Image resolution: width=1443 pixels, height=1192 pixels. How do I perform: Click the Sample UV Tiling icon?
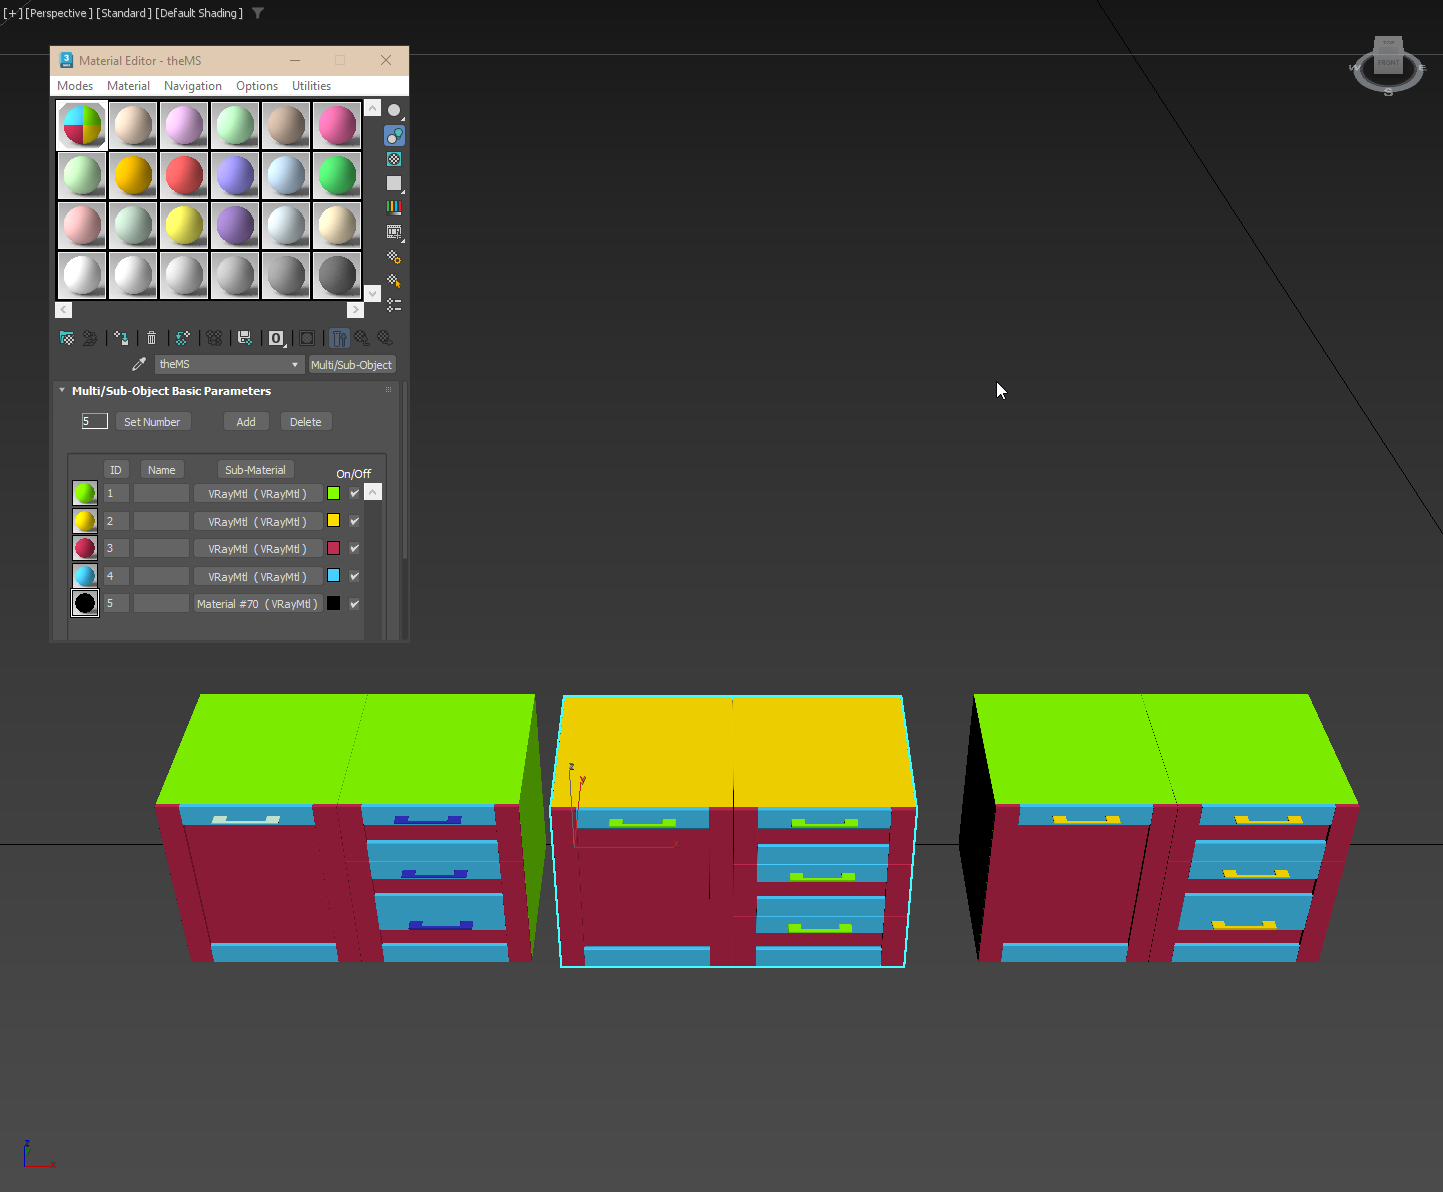click(394, 183)
